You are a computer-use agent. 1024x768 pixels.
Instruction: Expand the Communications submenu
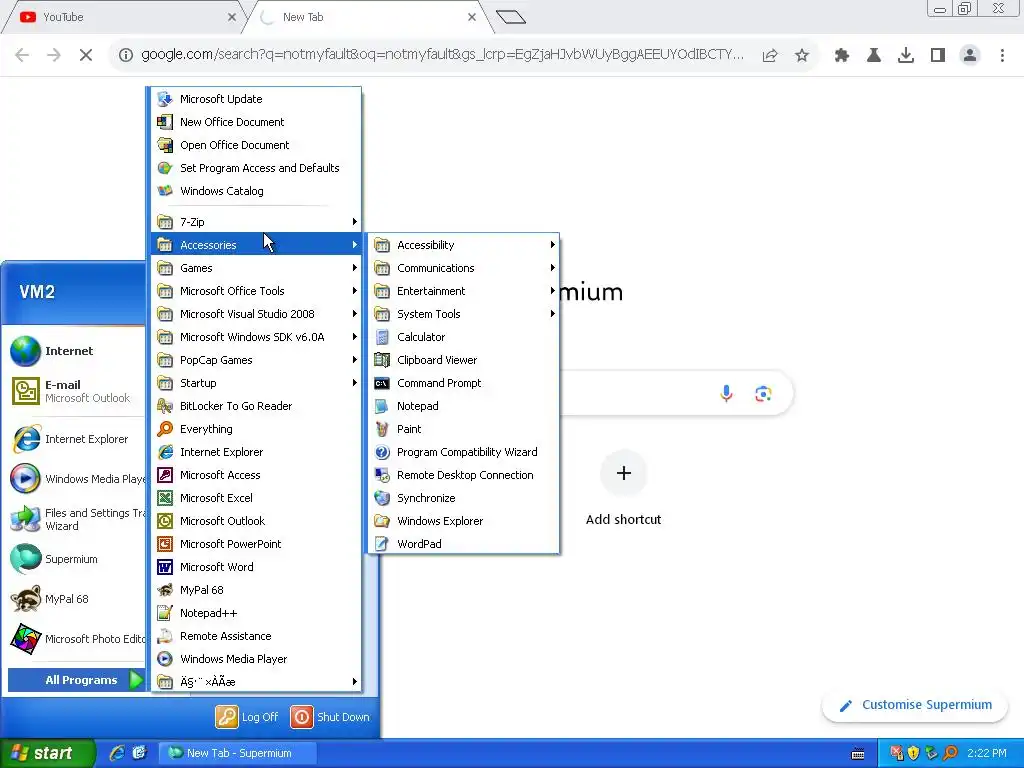click(x=464, y=268)
